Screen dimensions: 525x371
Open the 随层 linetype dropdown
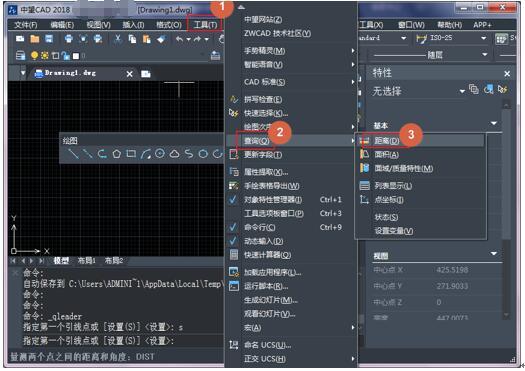484,55
